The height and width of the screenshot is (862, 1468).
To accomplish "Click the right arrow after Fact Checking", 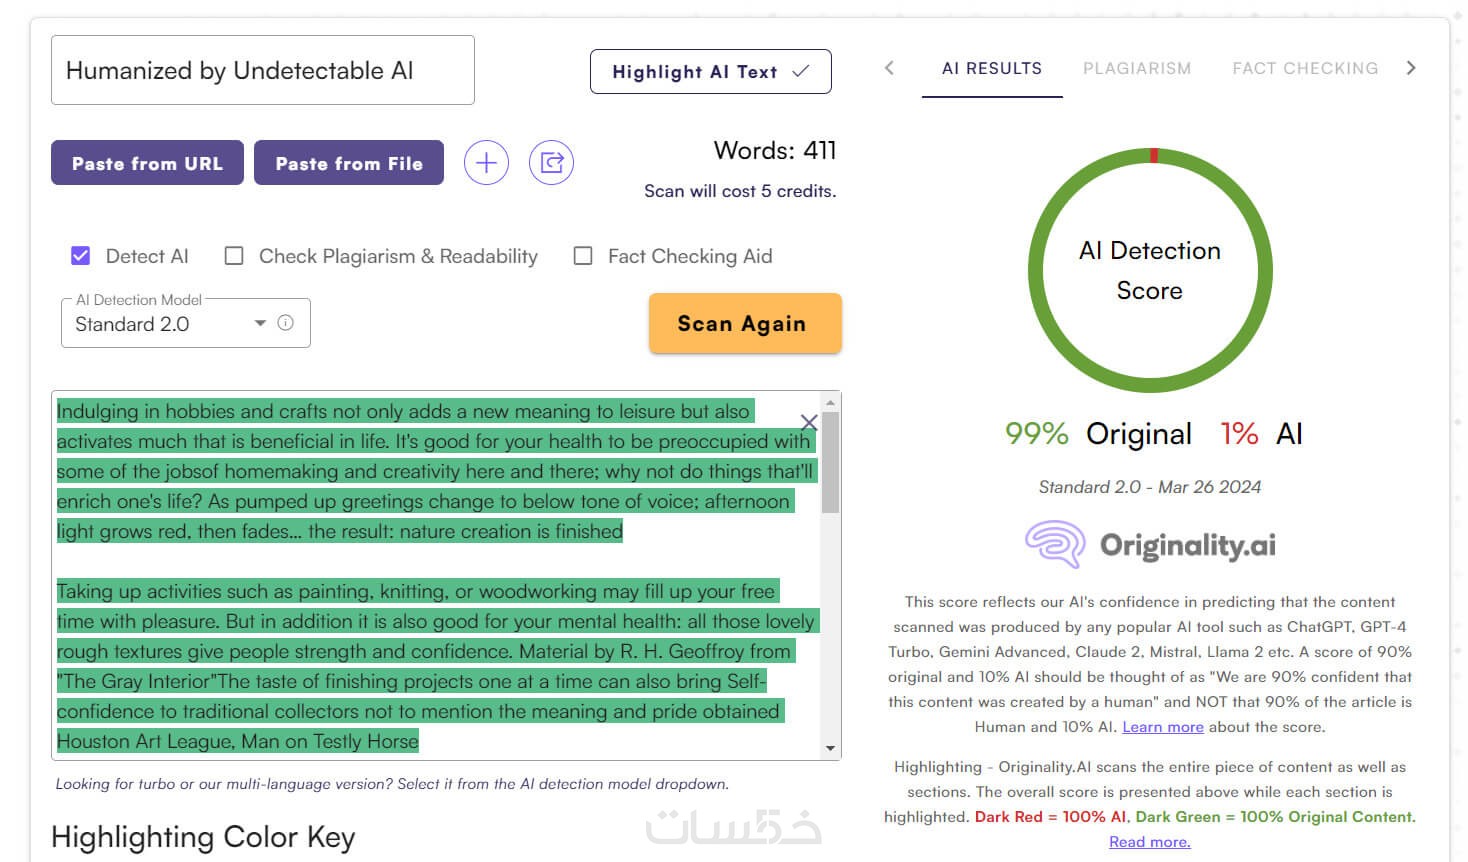I will (1411, 68).
